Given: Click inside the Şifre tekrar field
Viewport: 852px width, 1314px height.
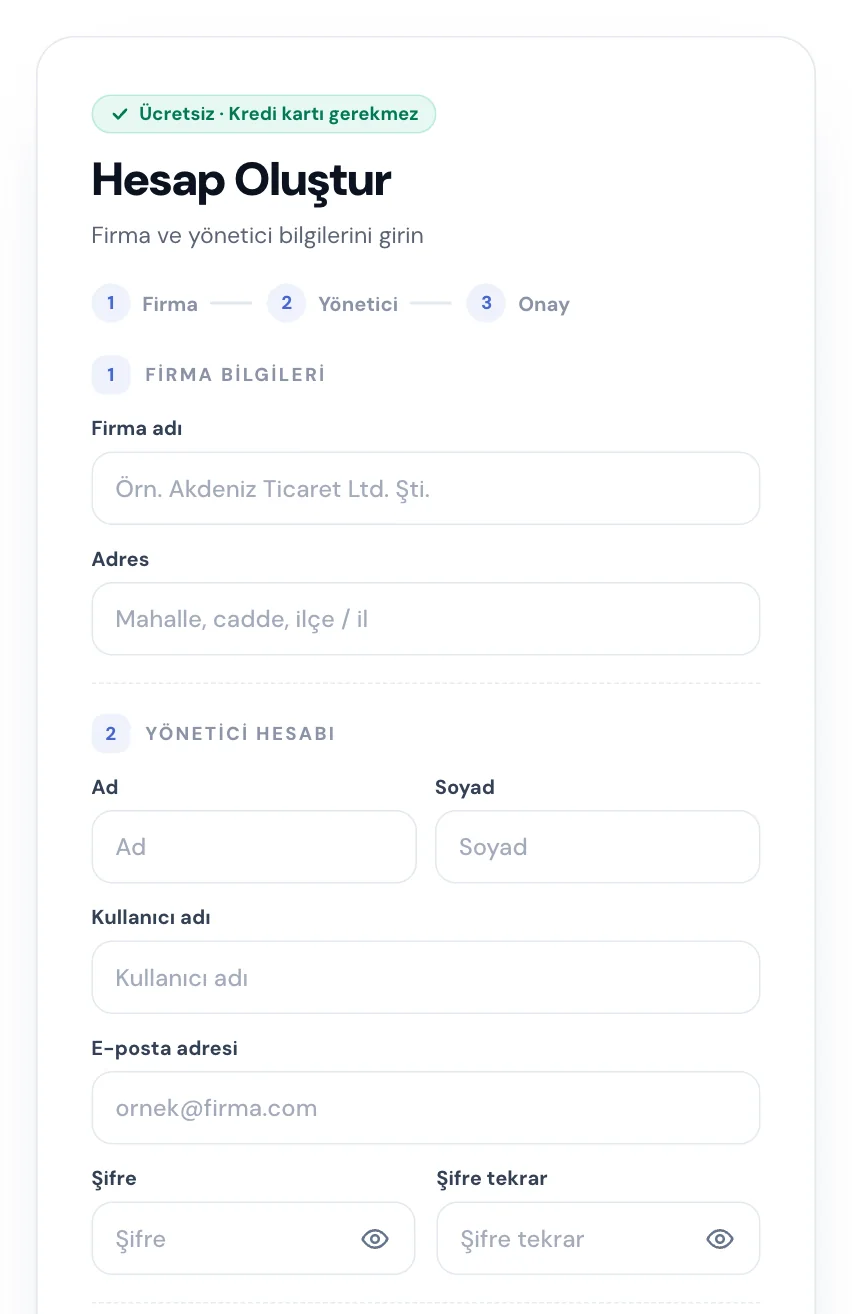Looking at the screenshot, I should 598,1238.
